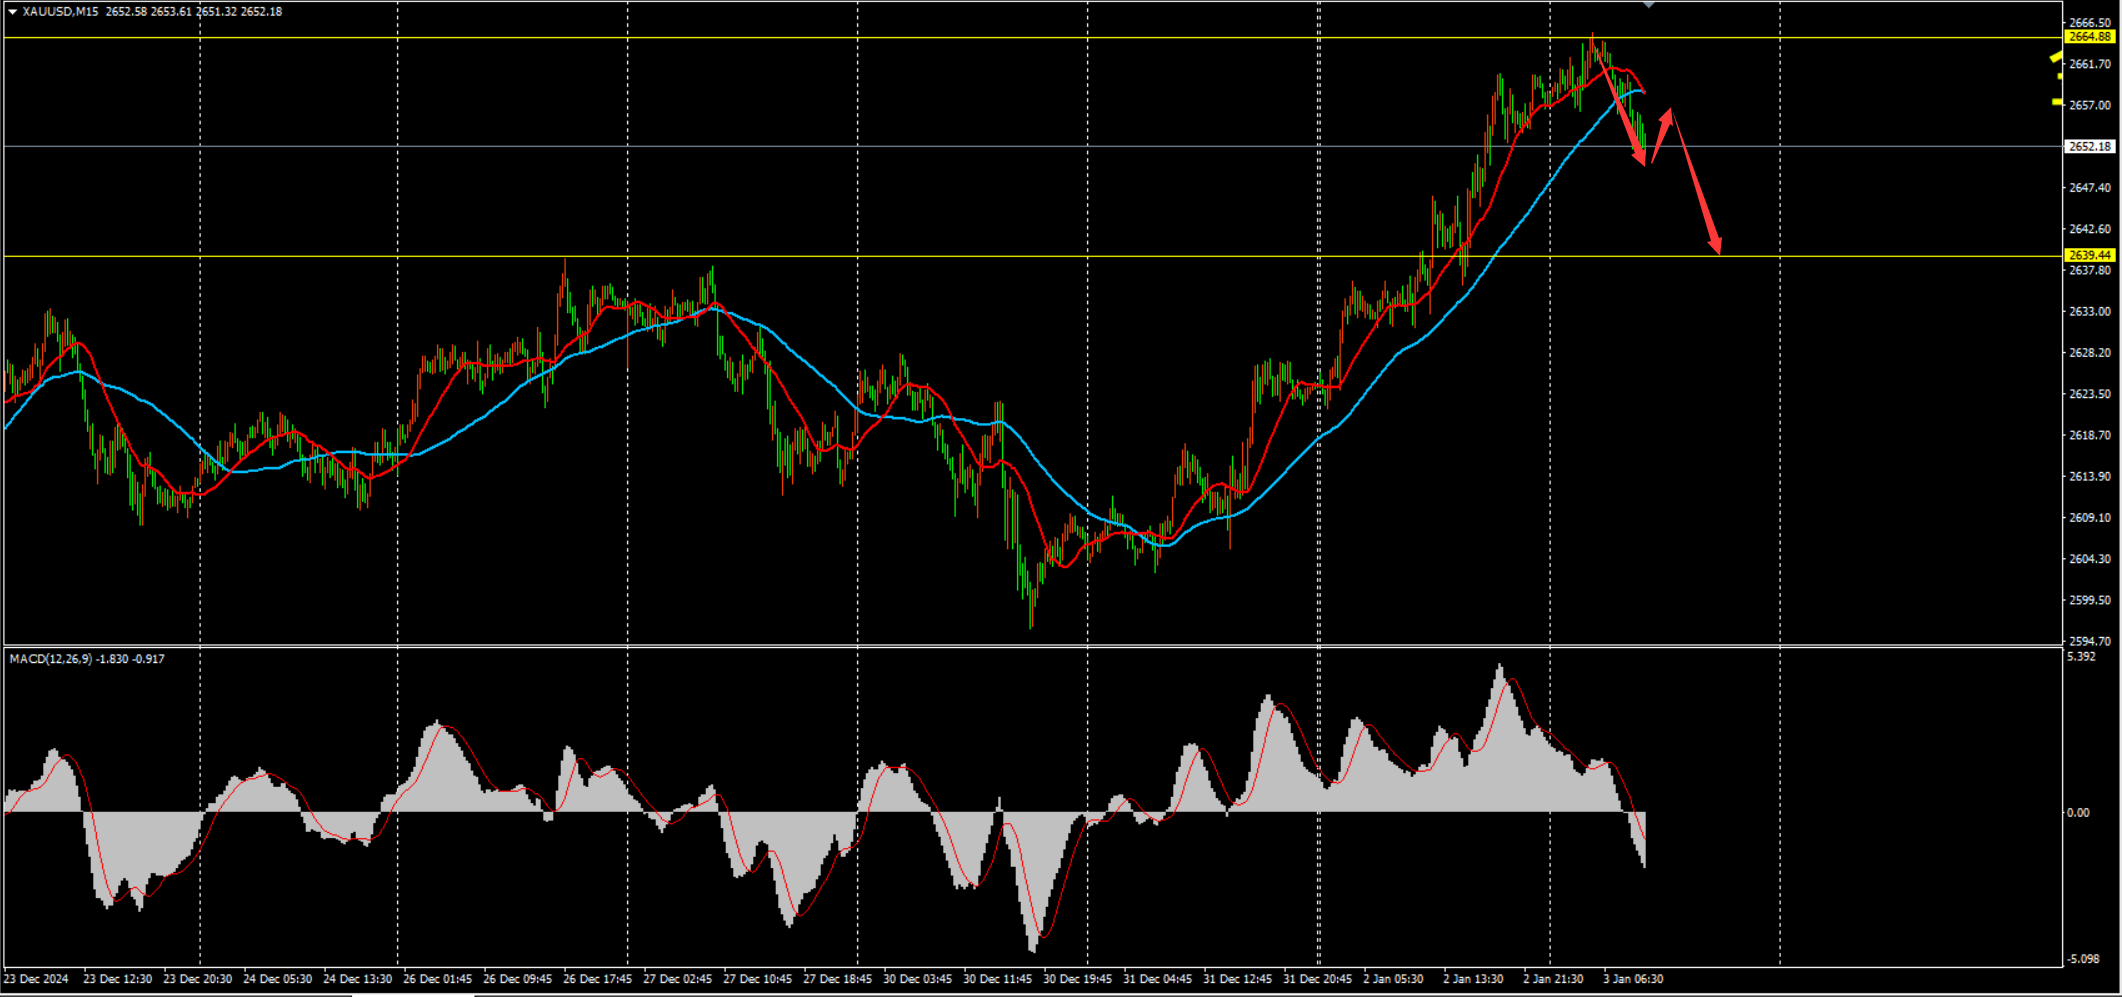Click the 30 Dec 11:45 time label
2122x997 pixels.
pos(998,979)
